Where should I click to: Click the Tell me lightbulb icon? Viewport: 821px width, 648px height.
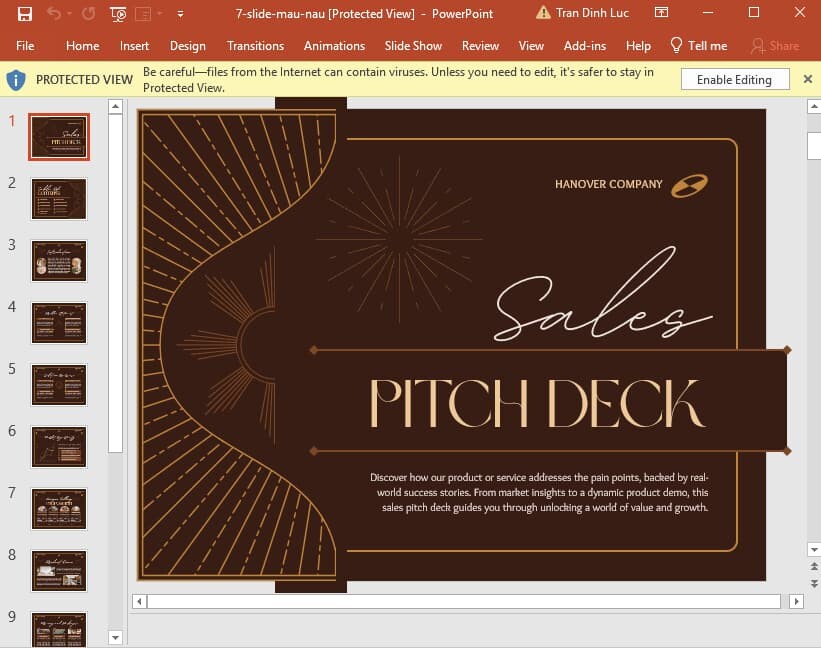pyautogui.click(x=676, y=46)
